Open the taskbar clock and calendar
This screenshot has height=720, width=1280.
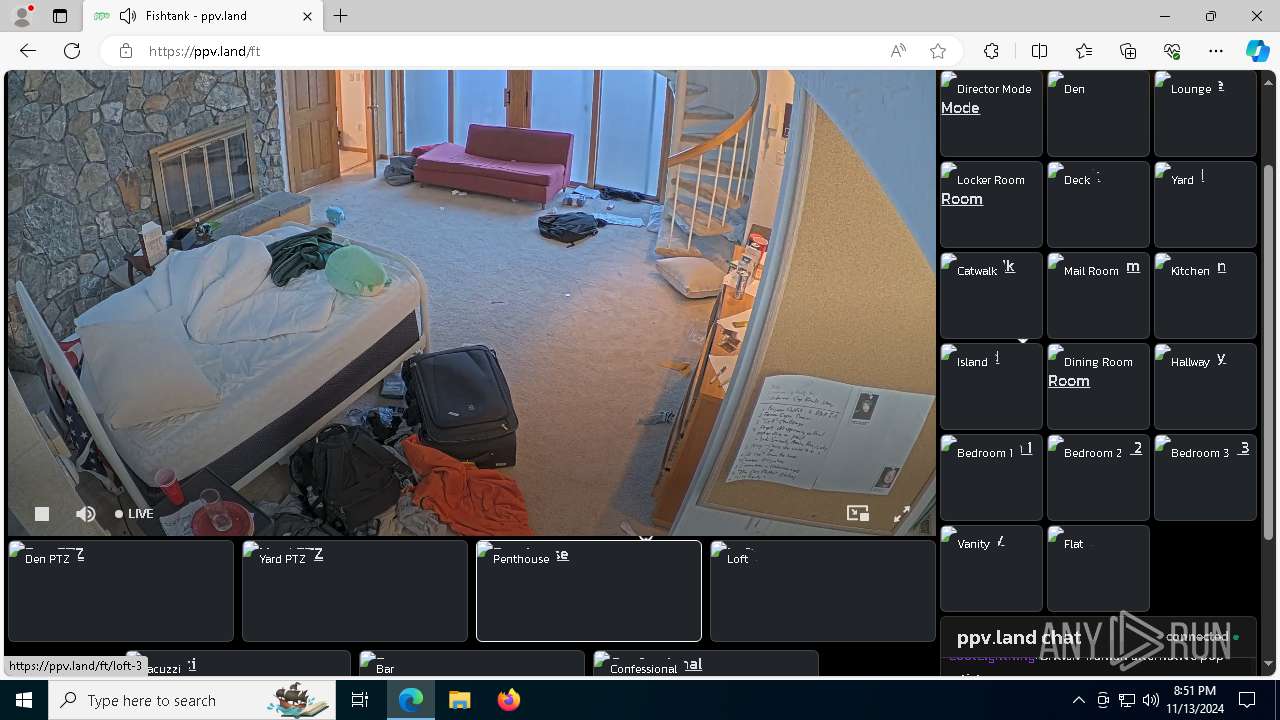pyautogui.click(x=1194, y=700)
